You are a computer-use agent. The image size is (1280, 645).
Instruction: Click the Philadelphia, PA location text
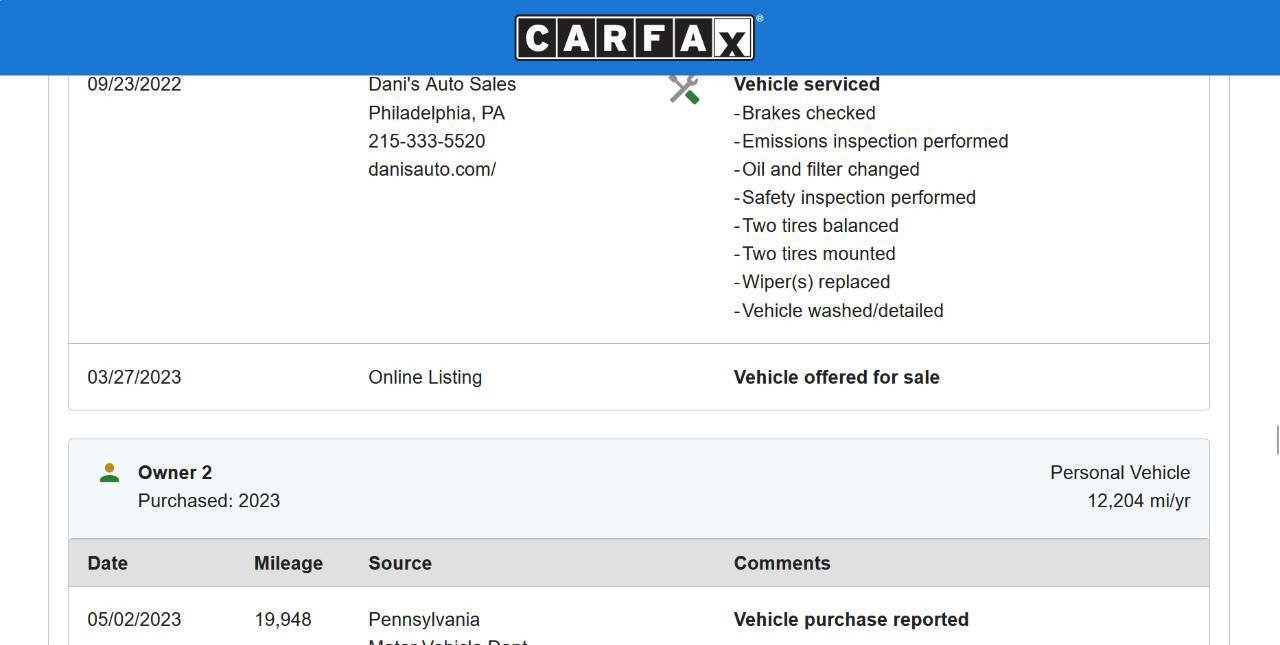[436, 113]
